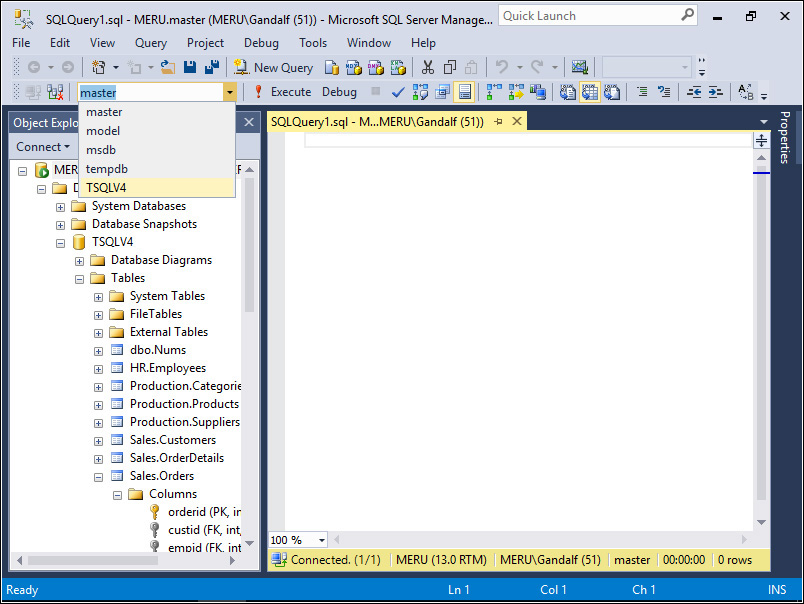Viewport: 804px width, 604px height.
Task: Open the zoom 100 % dropdown
Action: coord(320,540)
